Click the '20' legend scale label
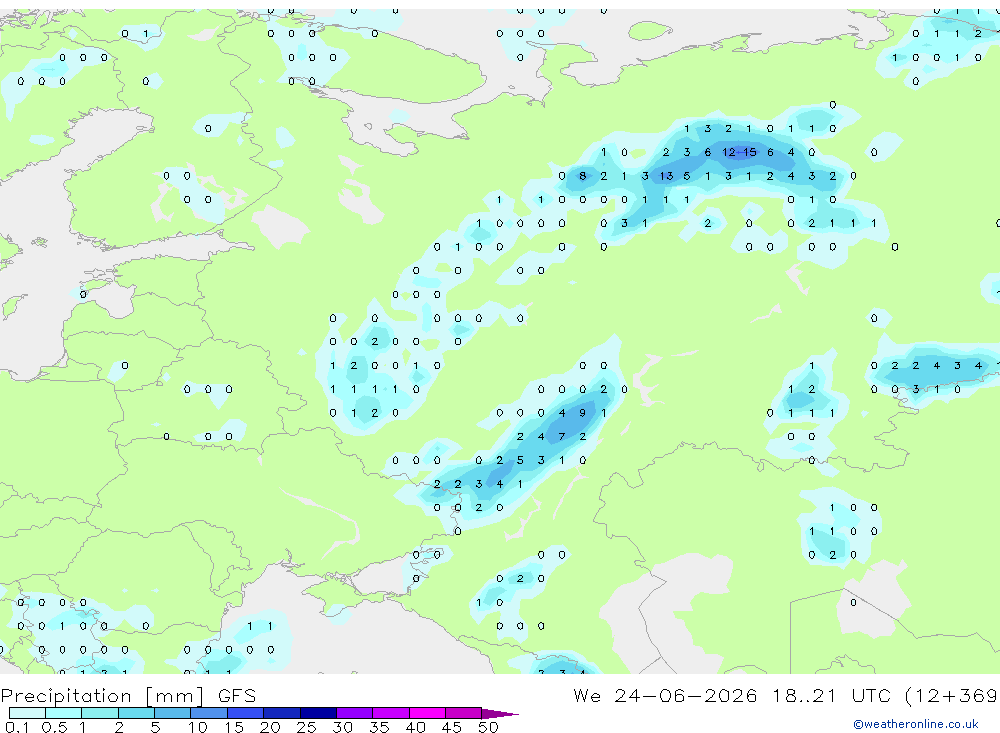Viewport: 1000px width, 733px height. point(270,727)
